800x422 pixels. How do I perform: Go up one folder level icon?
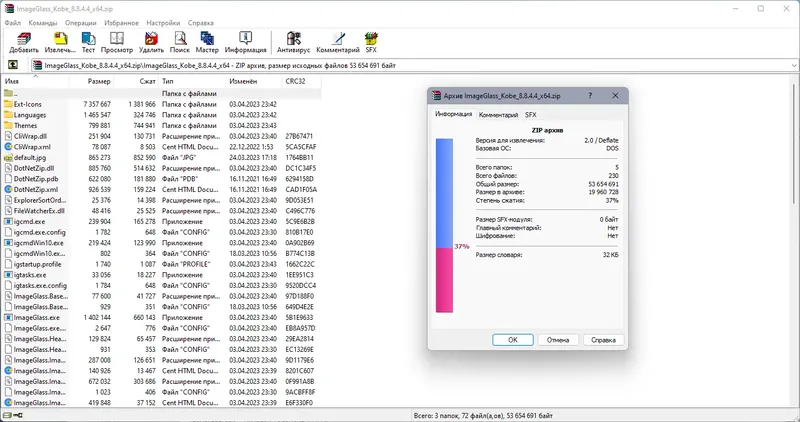(x=13, y=65)
